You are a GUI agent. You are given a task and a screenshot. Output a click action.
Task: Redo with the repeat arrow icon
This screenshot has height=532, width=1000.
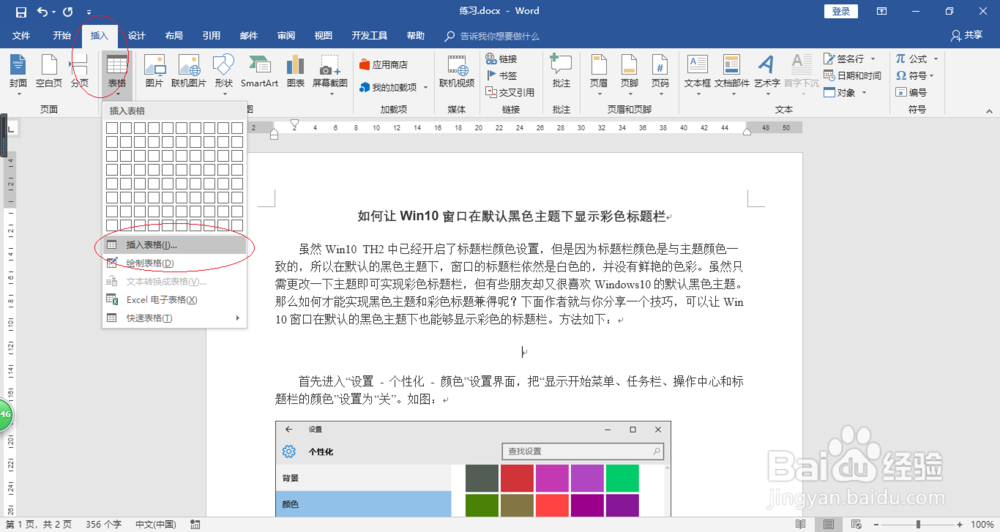pos(68,11)
